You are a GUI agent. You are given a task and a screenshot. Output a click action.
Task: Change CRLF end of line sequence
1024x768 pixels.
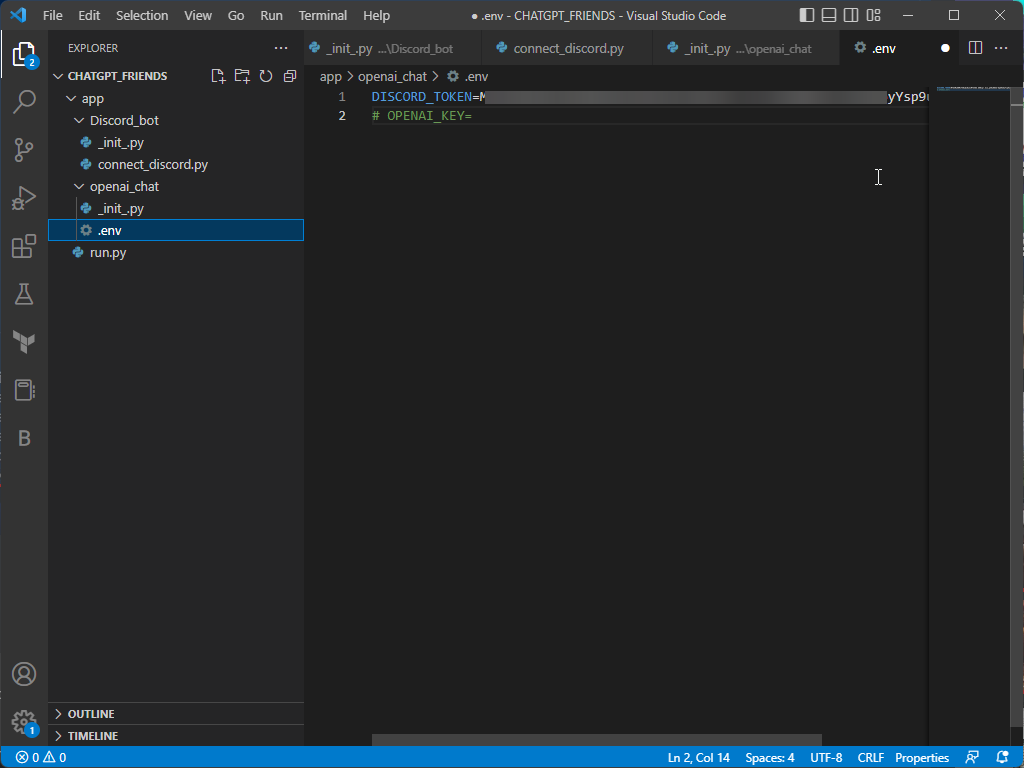tap(871, 758)
